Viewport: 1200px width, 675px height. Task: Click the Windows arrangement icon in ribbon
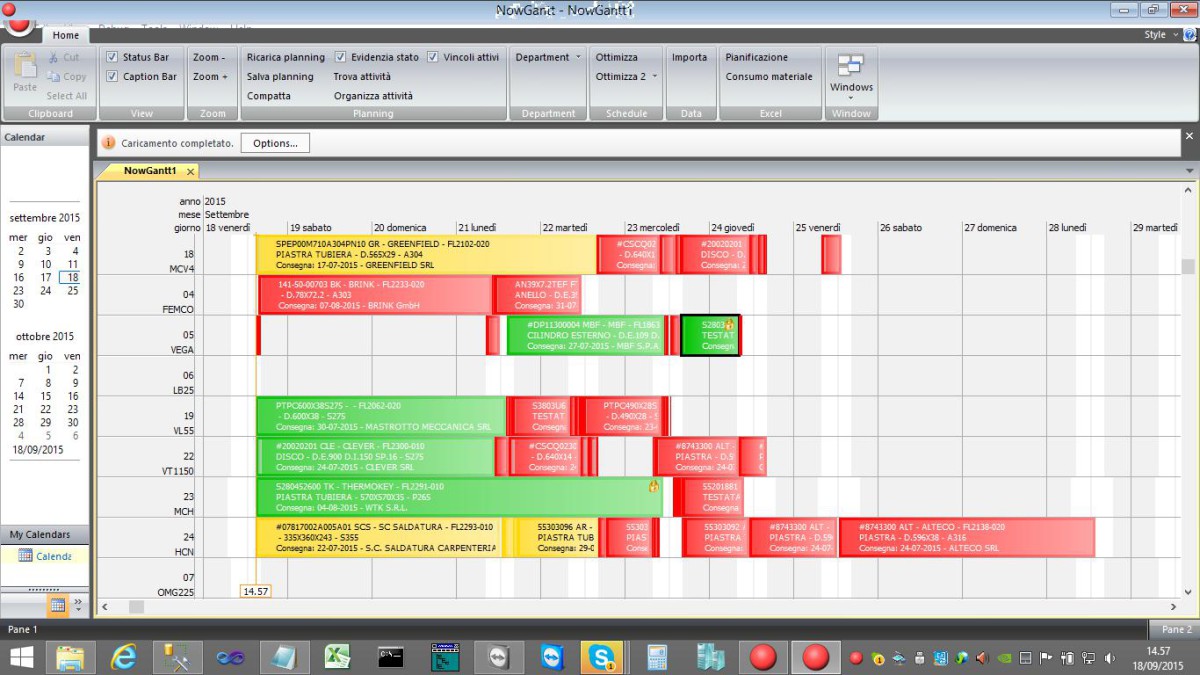pos(851,65)
